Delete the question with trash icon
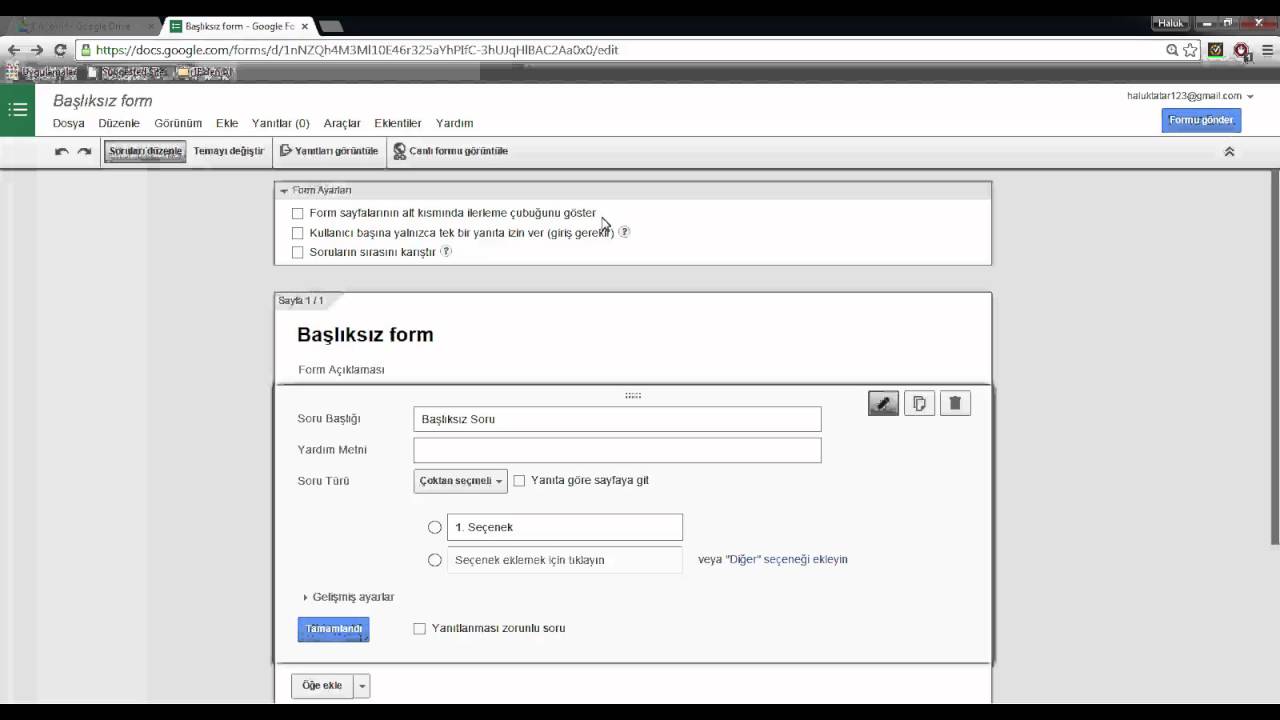1280x720 pixels. tap(955, 403)
